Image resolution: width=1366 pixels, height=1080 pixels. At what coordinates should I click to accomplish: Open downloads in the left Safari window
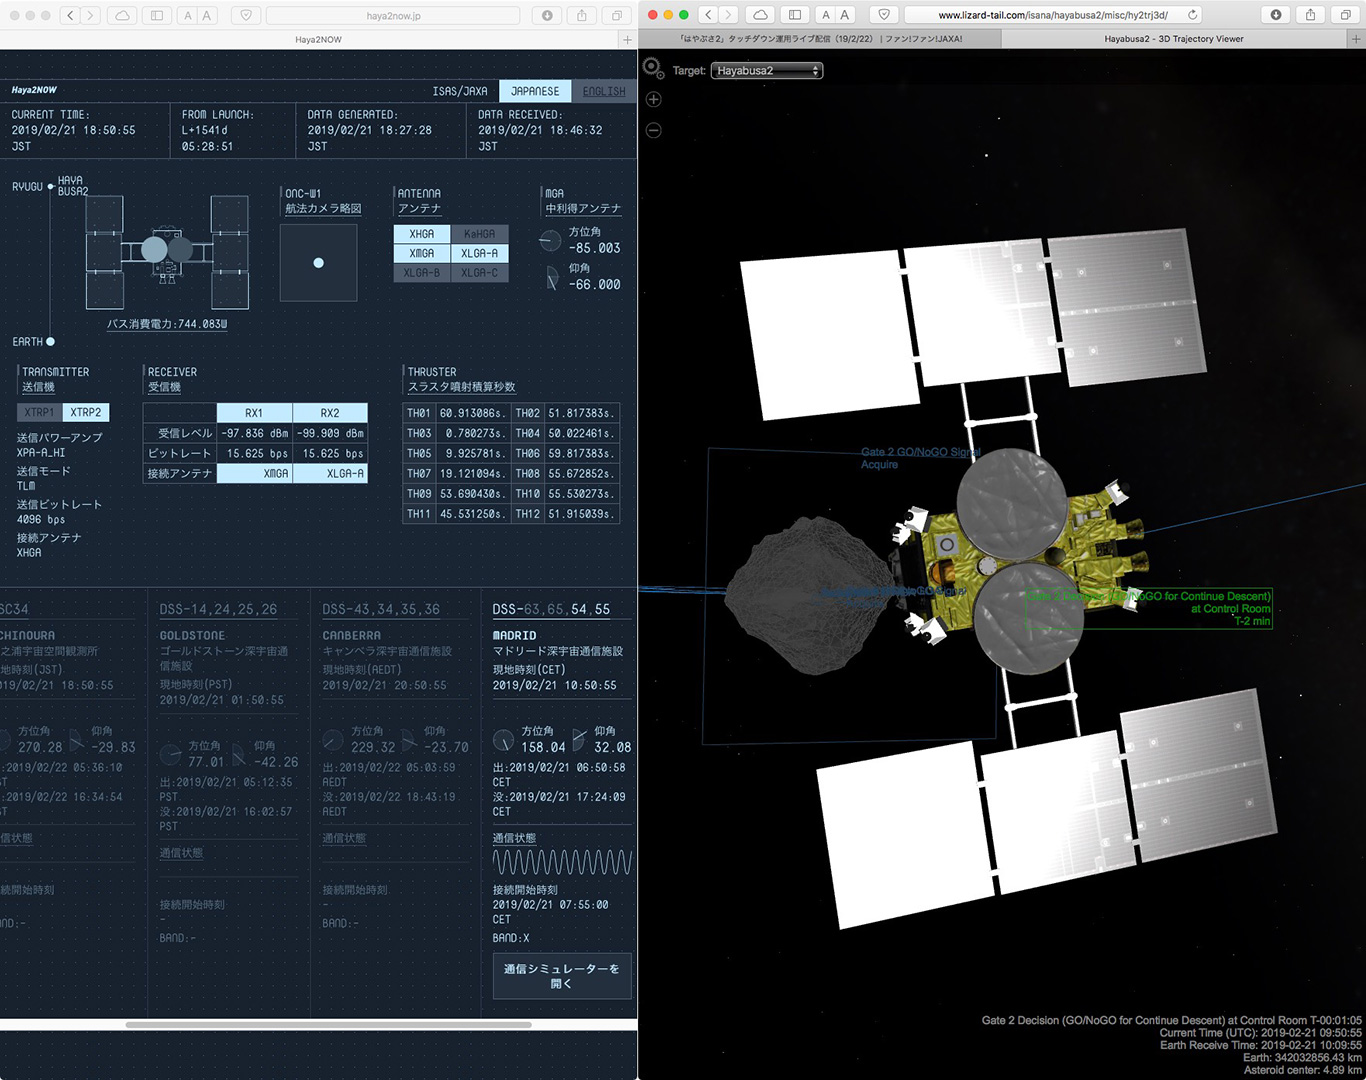click(547, 15)
